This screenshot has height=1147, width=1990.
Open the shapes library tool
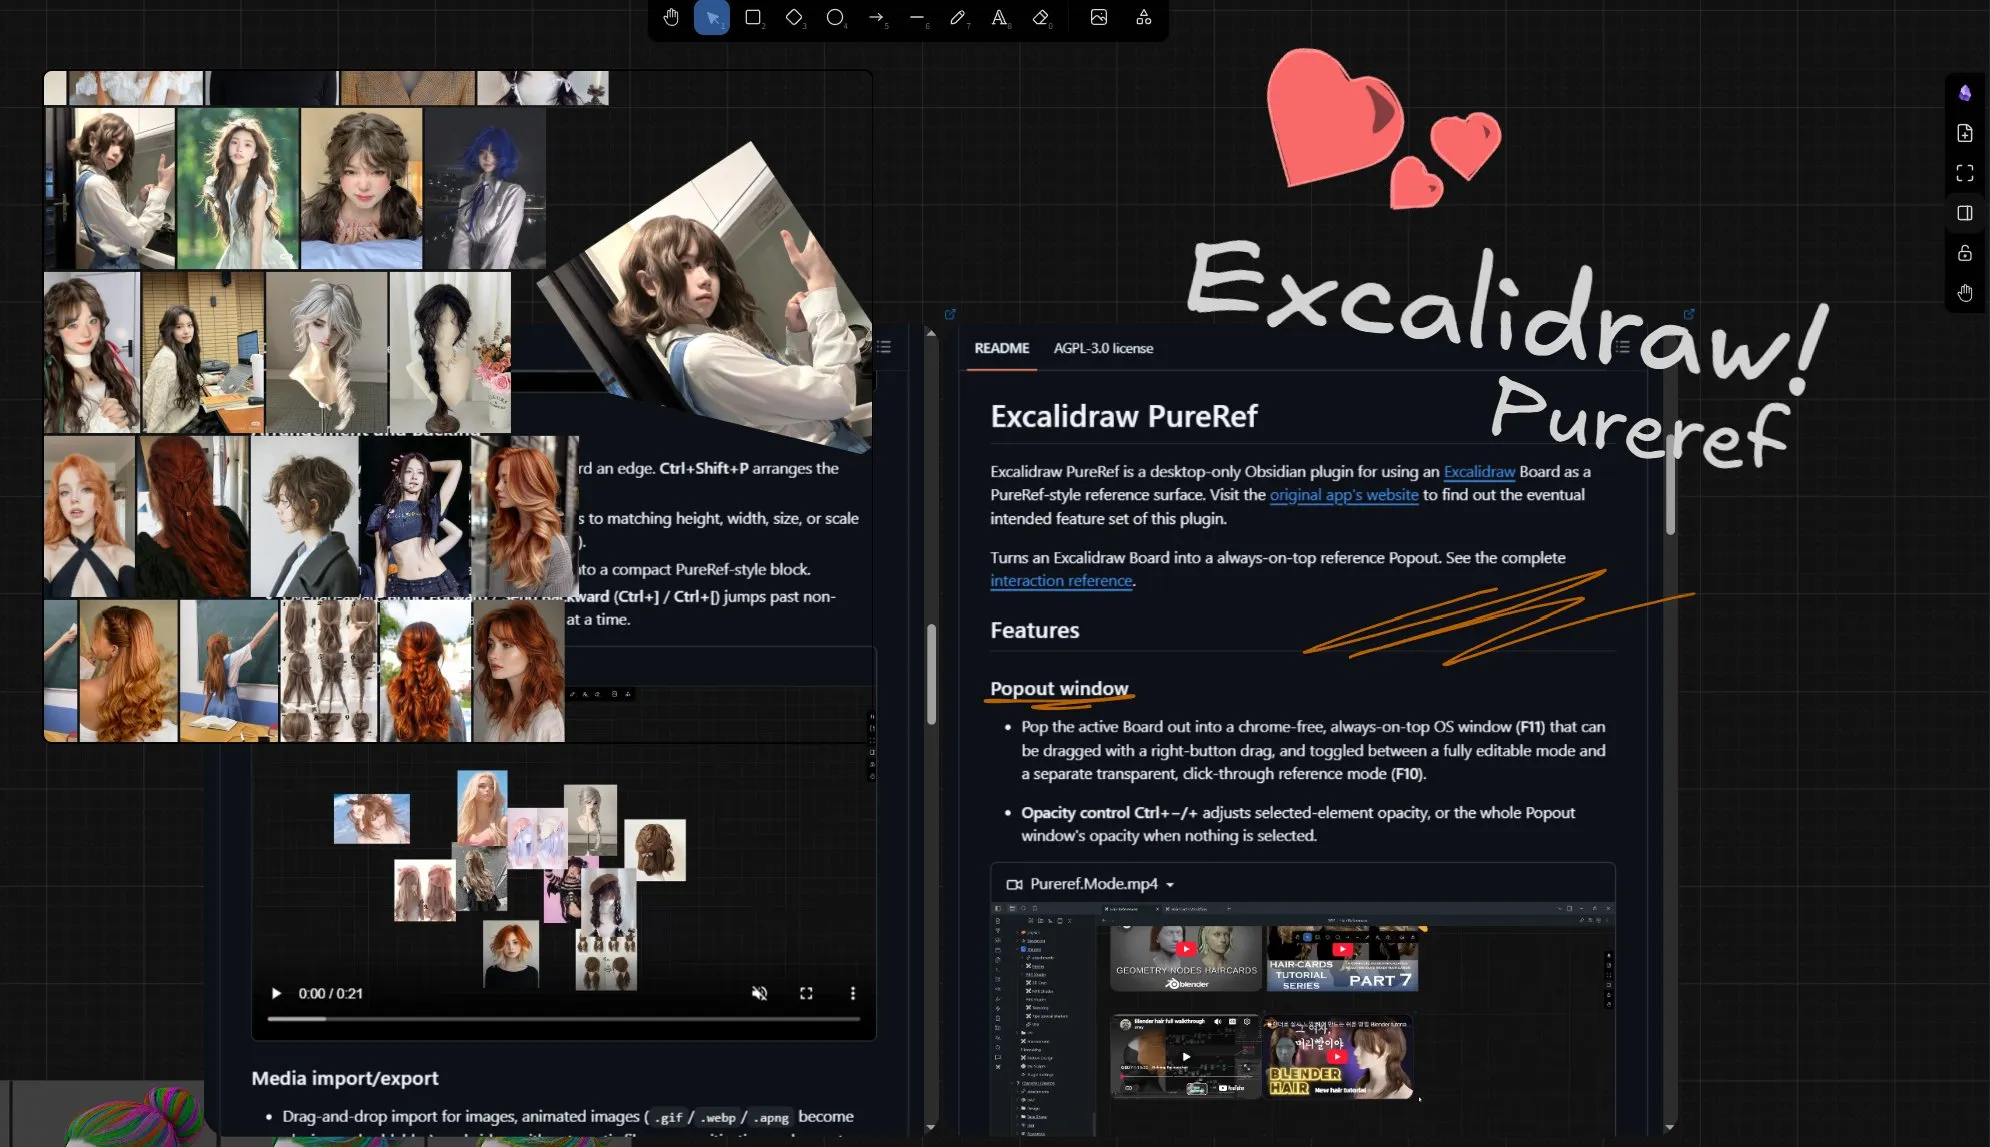1144,17
